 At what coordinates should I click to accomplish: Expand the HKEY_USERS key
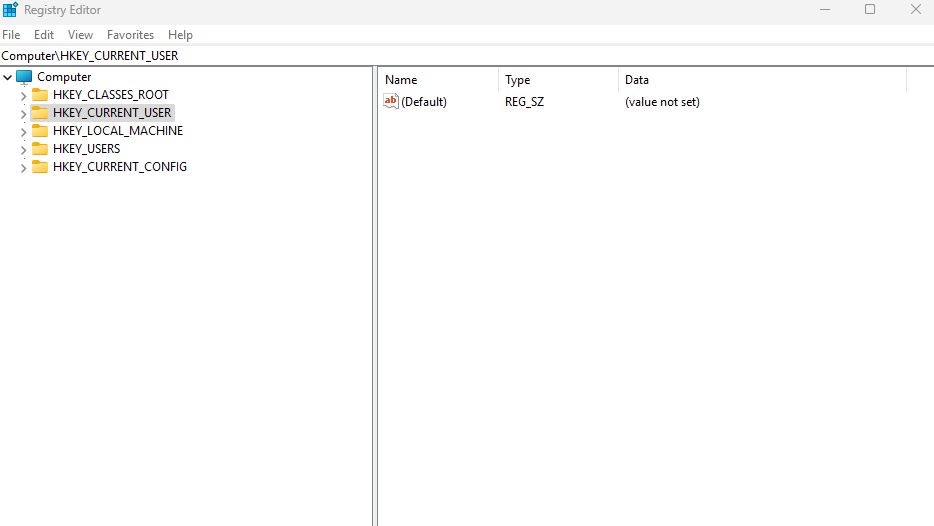pos(23,150)
